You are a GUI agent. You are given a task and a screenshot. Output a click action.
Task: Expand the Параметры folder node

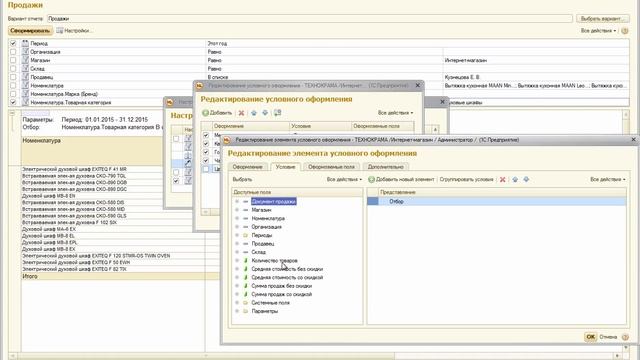(237, 311)
